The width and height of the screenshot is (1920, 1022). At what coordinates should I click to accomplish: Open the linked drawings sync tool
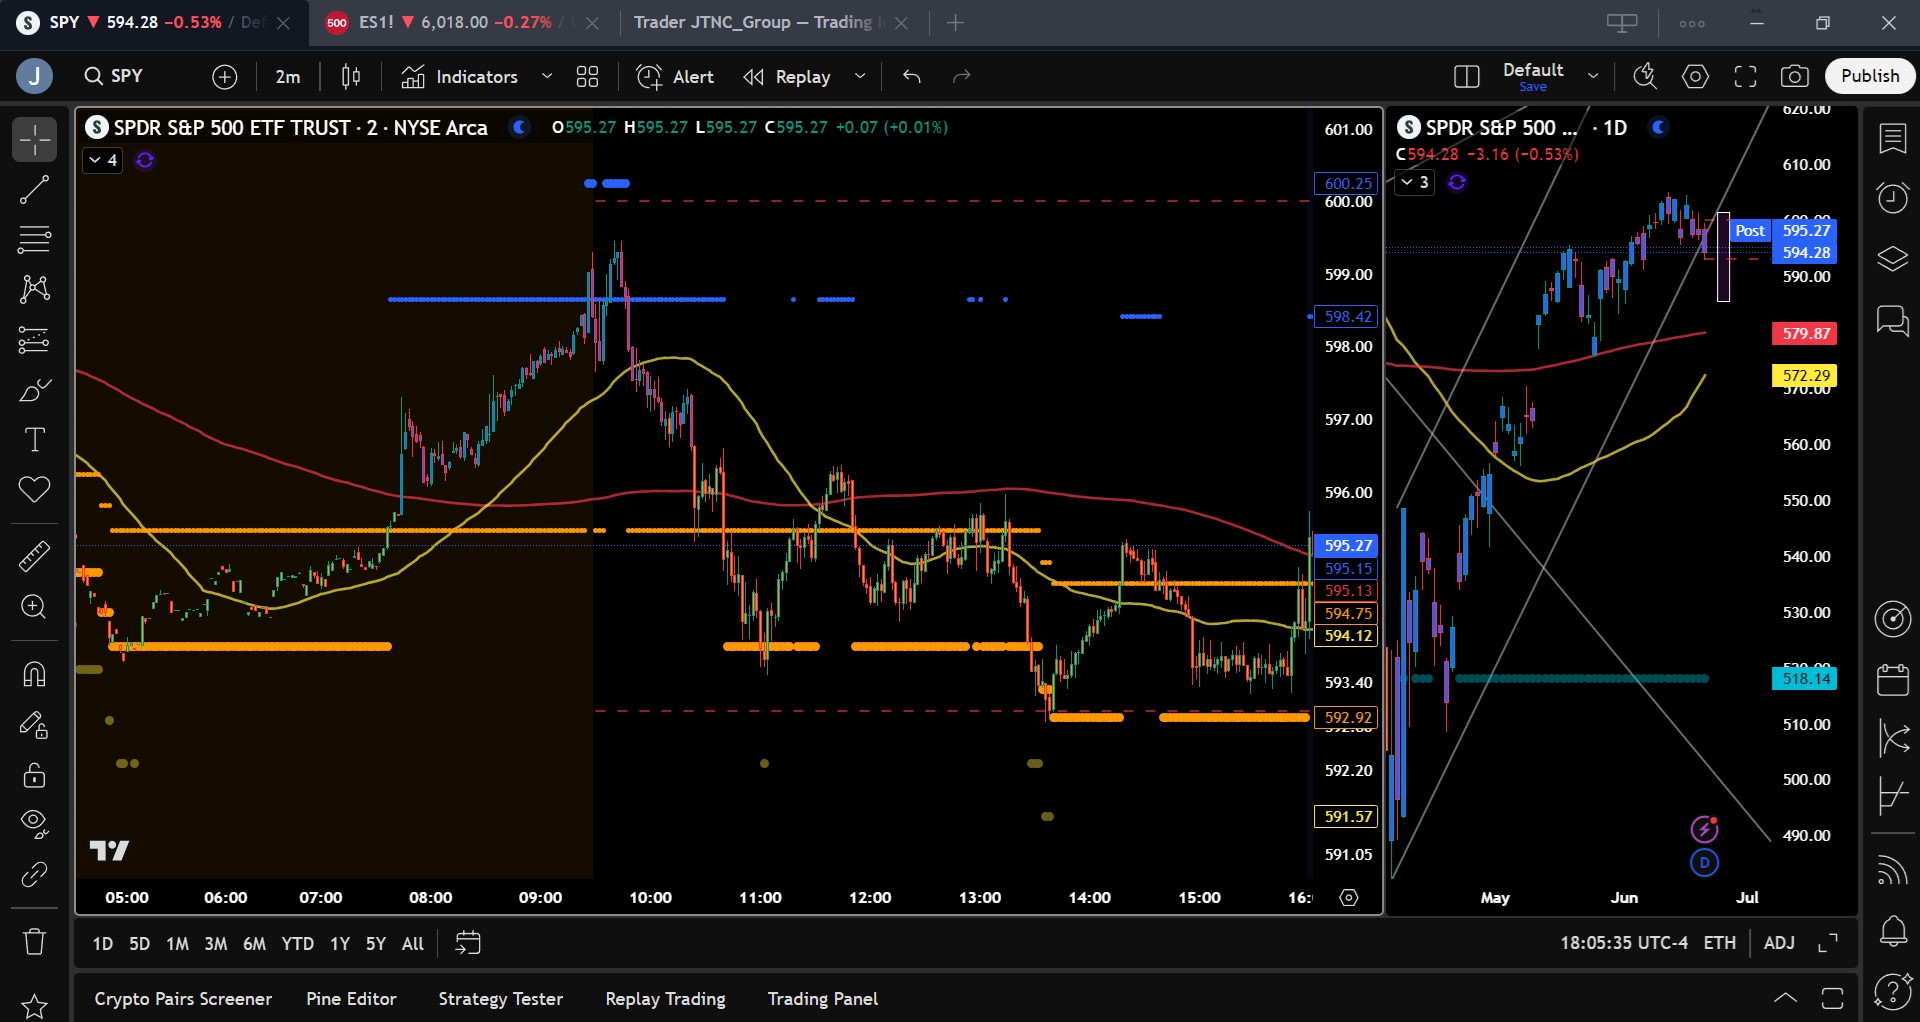34,875
